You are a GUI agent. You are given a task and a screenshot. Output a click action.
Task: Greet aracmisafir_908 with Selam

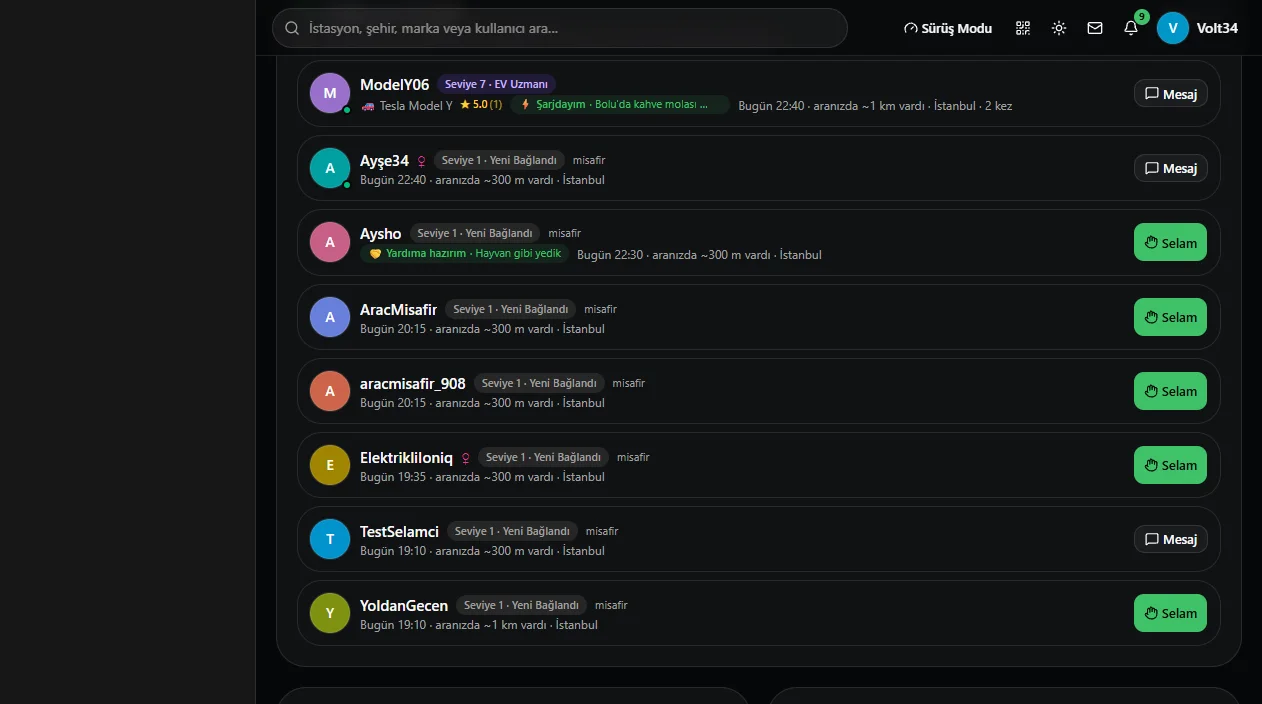[1170, 391]
